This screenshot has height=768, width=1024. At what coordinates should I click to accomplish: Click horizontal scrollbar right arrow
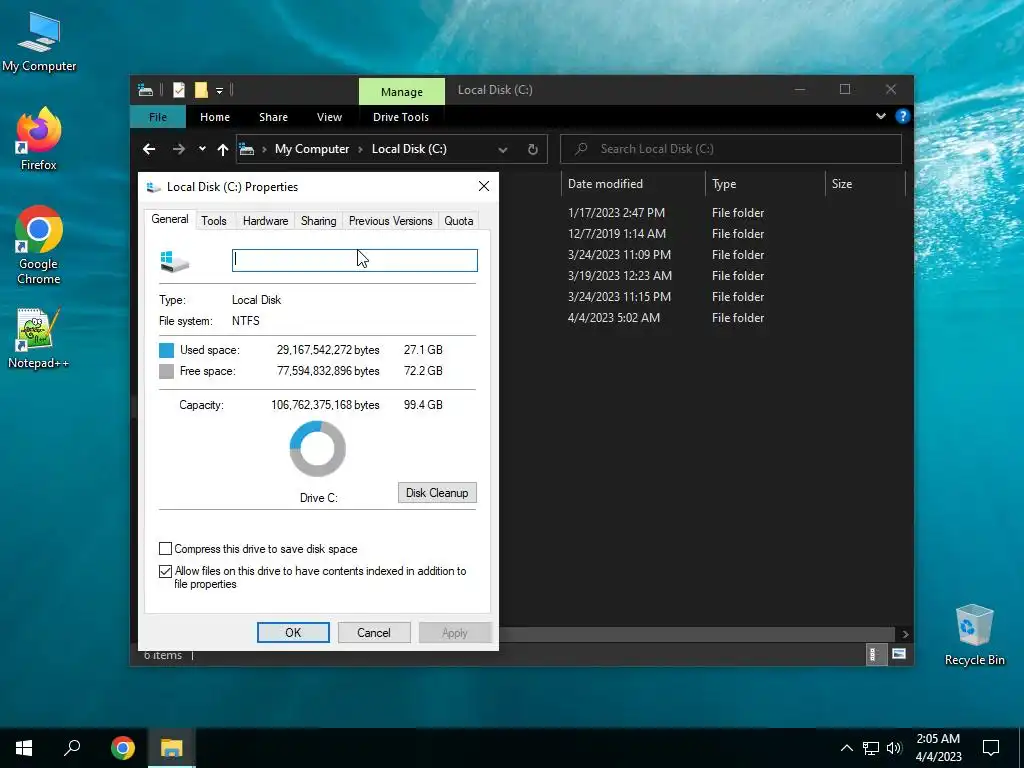[x=905, y=634]
